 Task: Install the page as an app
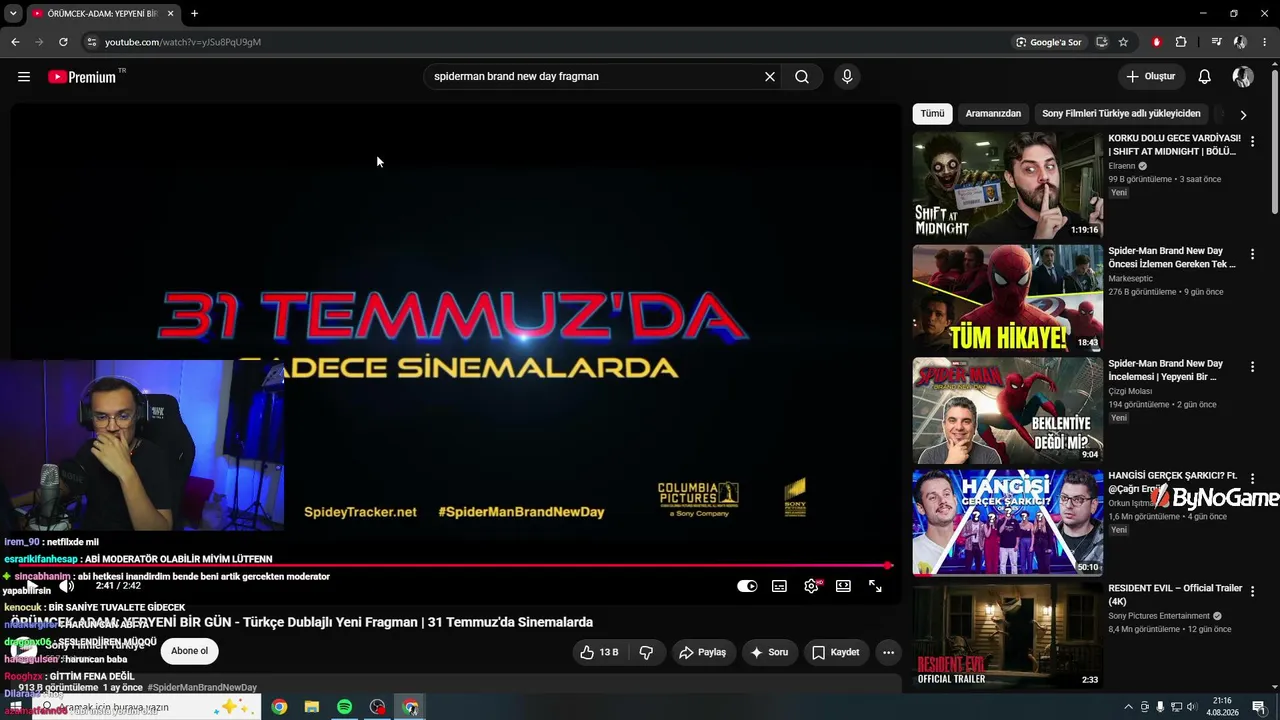(x=1102, y=42)
